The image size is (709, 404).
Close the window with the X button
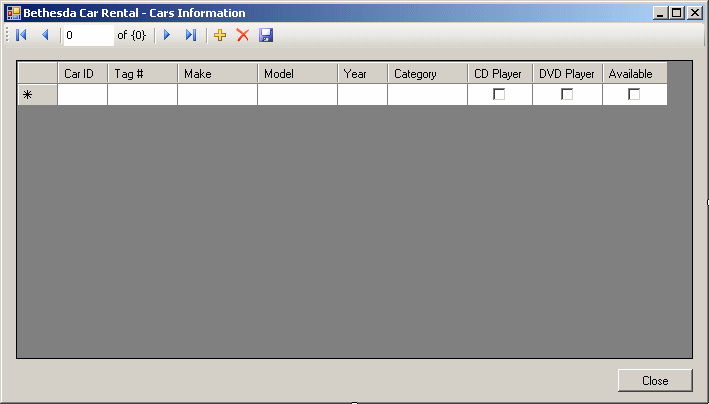coord(694,13)
